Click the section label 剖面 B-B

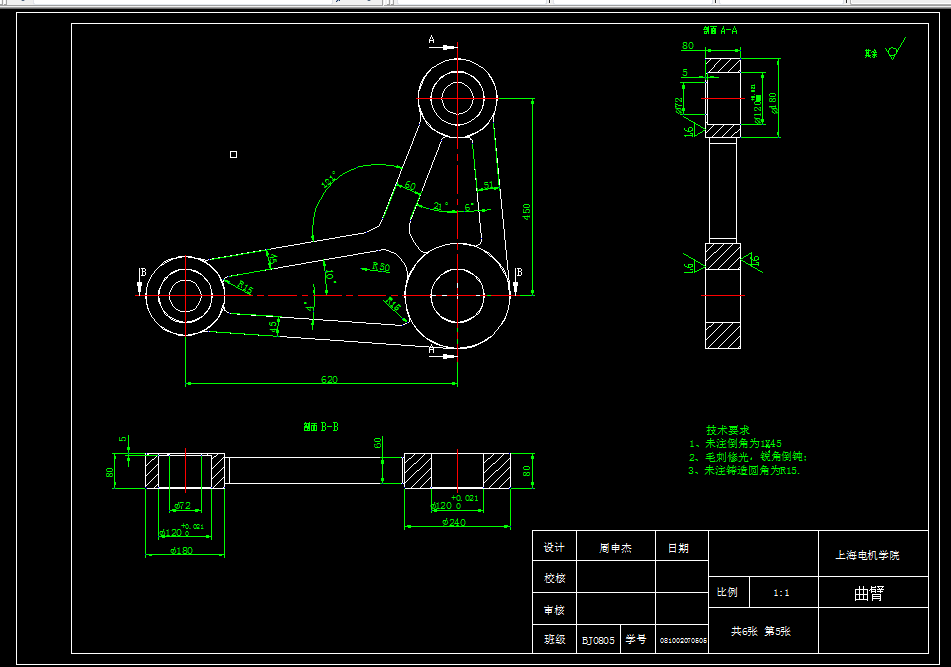tap(321, 427)
